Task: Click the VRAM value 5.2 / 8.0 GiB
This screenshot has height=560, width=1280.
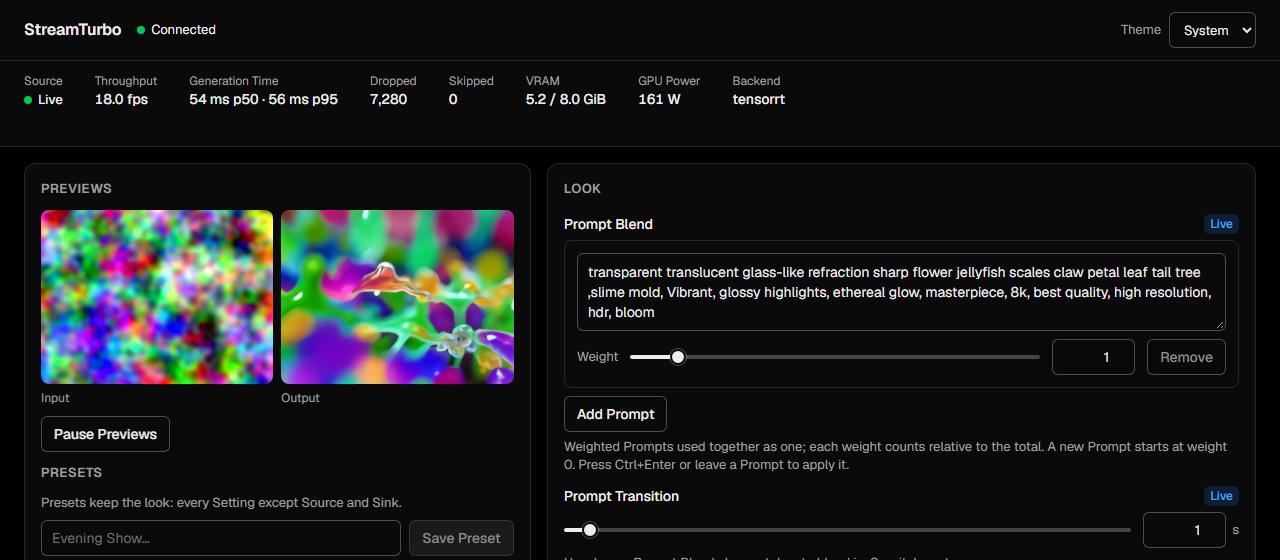Action: point(566,99)
